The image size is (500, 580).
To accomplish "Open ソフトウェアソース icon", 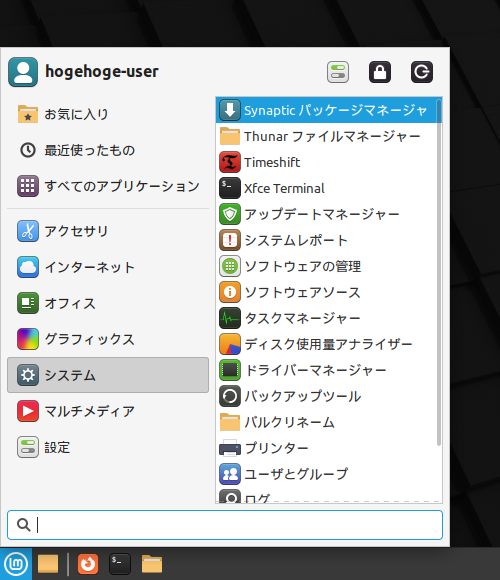I will click(x=230, y=292).
